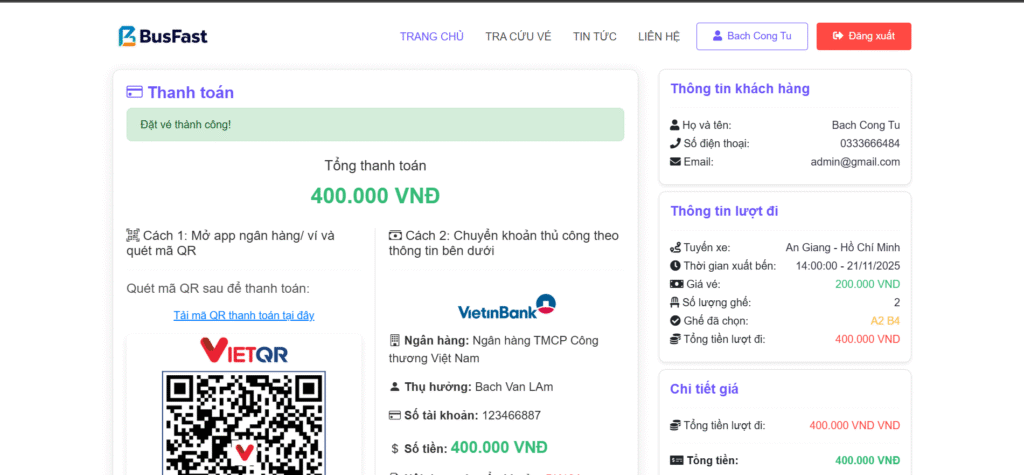Click the Thông tin khách hàng heading

pos(740,89)
